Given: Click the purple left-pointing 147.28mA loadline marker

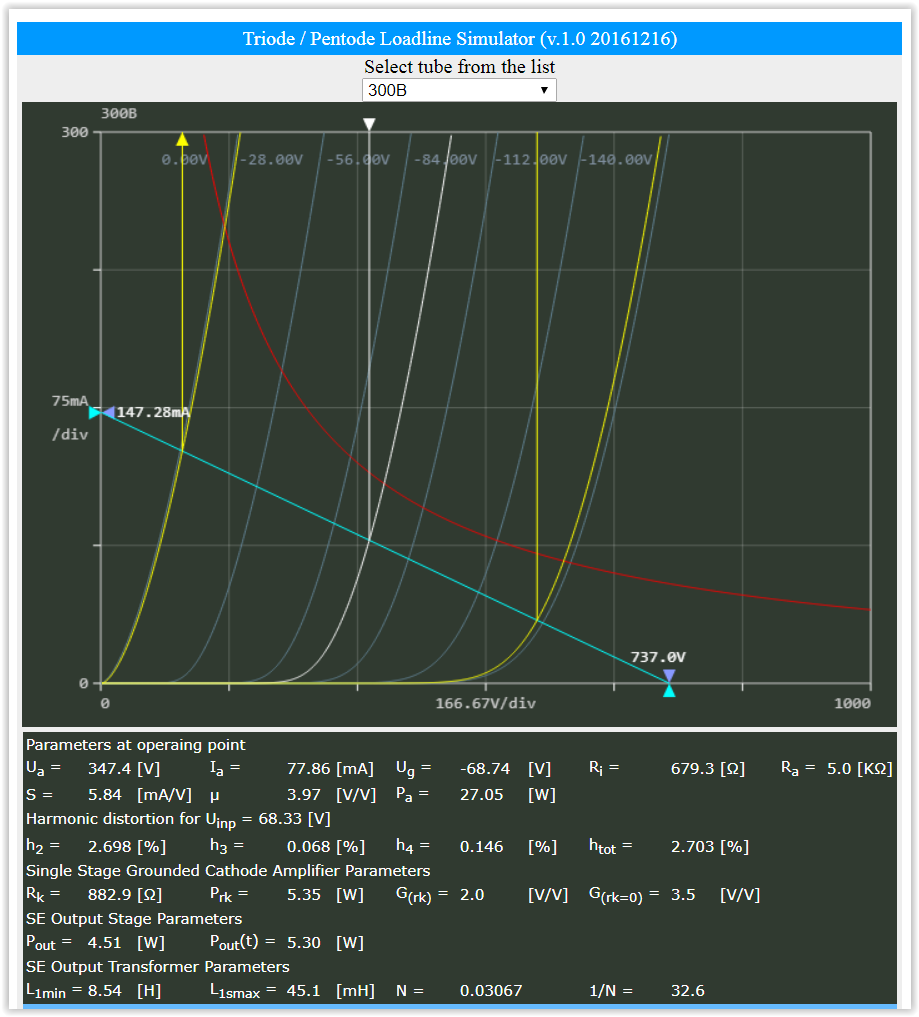Looking at the screenshot, I should 108,413.
